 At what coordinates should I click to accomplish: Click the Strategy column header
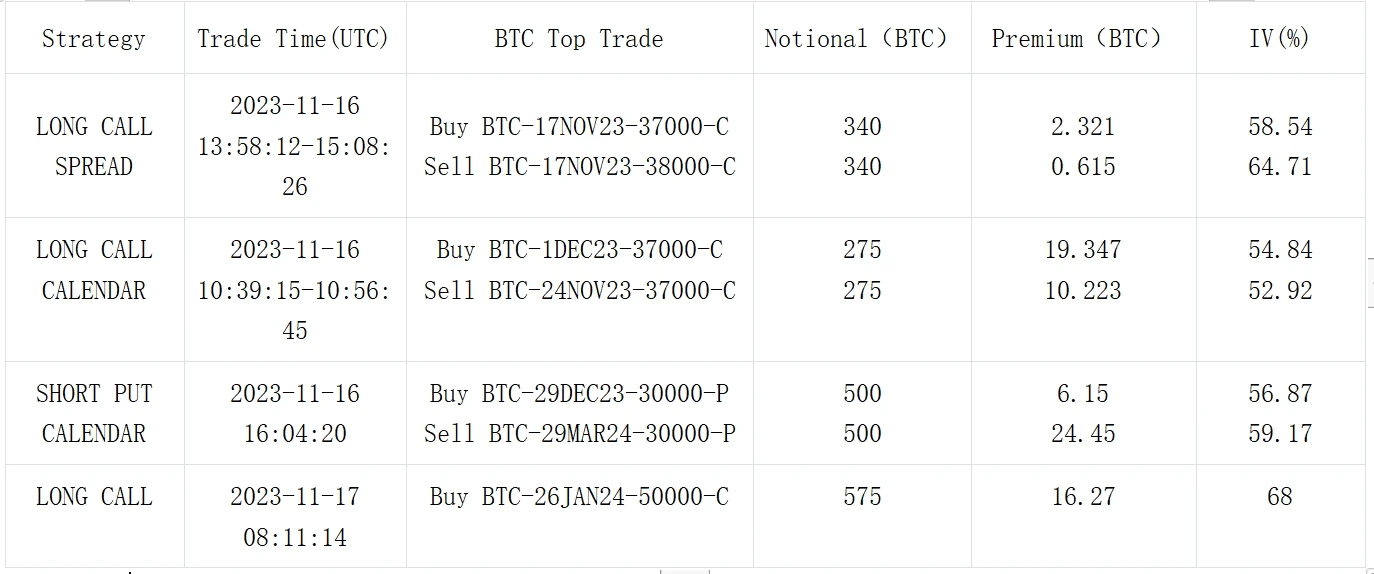click(x=93, y=39)
